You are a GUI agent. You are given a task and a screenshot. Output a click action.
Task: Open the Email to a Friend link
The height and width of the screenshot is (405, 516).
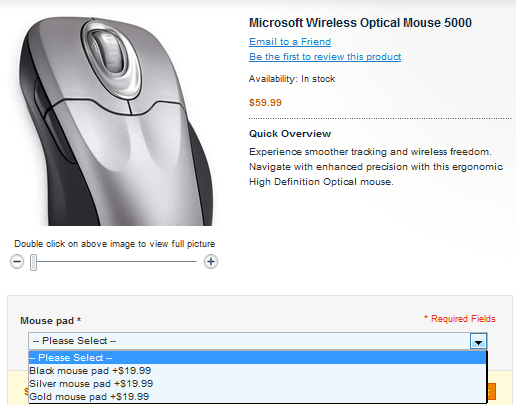290,42
